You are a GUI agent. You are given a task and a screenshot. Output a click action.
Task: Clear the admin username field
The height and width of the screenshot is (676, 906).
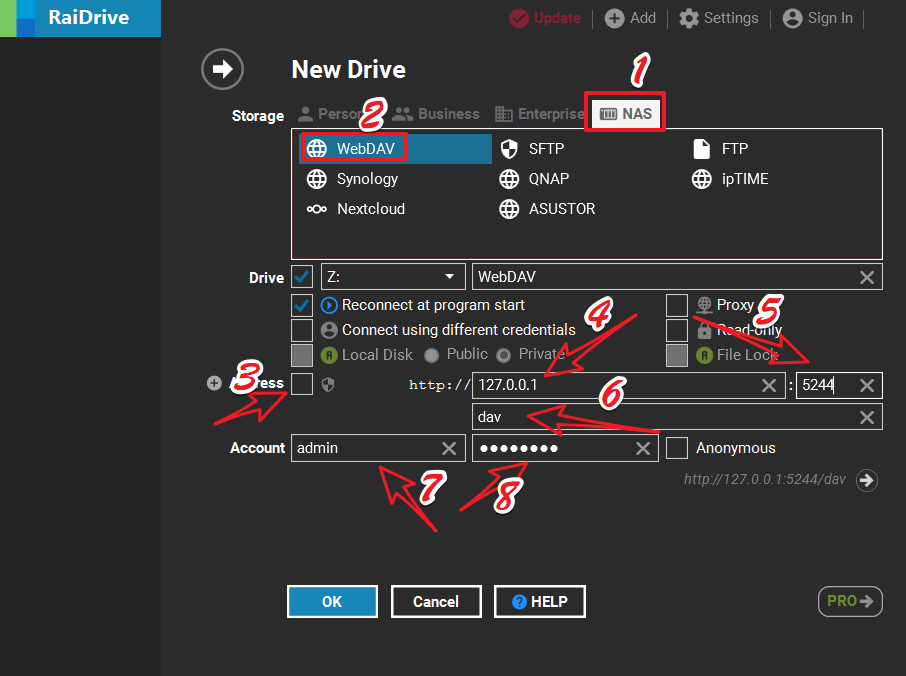[x=449, y=448]
